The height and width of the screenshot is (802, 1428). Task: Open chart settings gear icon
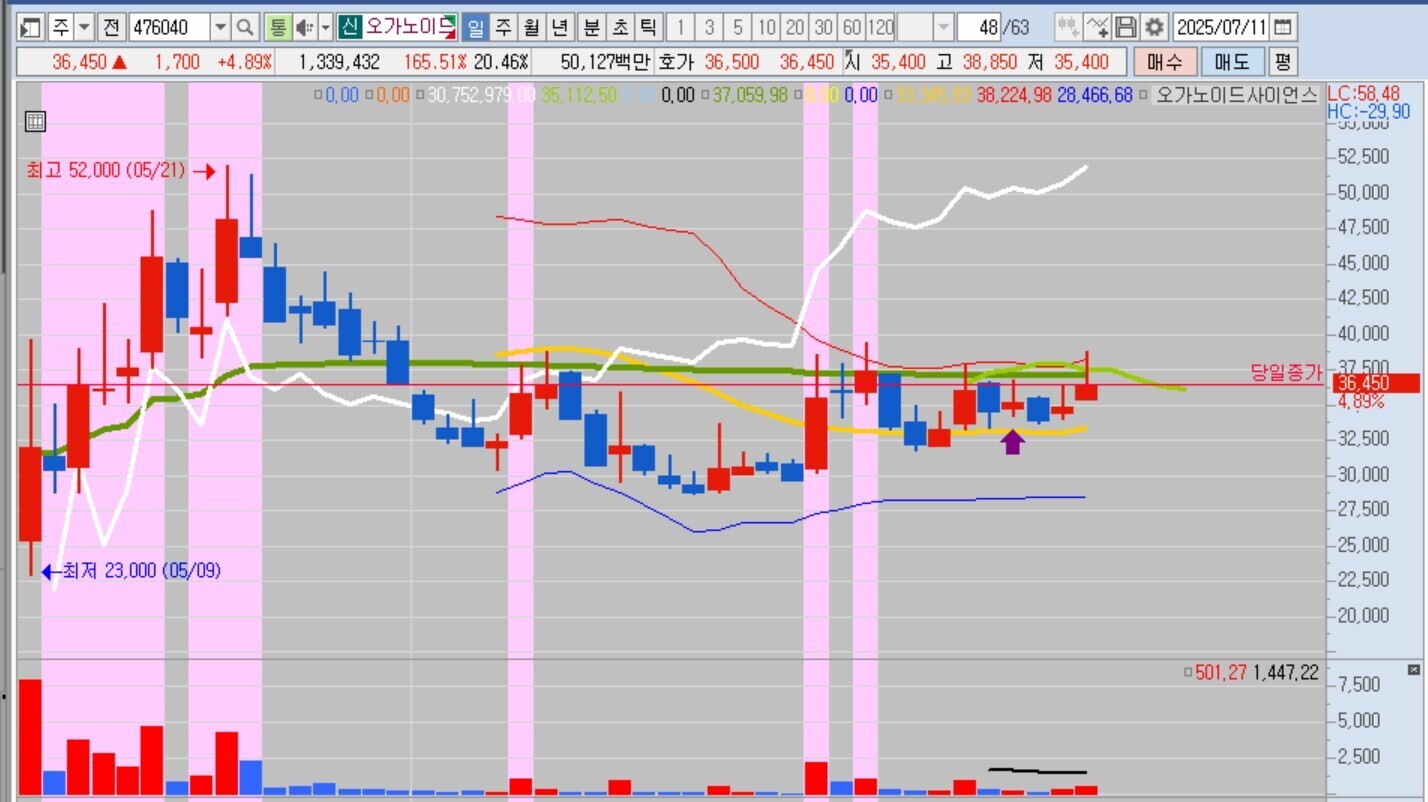coord(1155,27)
